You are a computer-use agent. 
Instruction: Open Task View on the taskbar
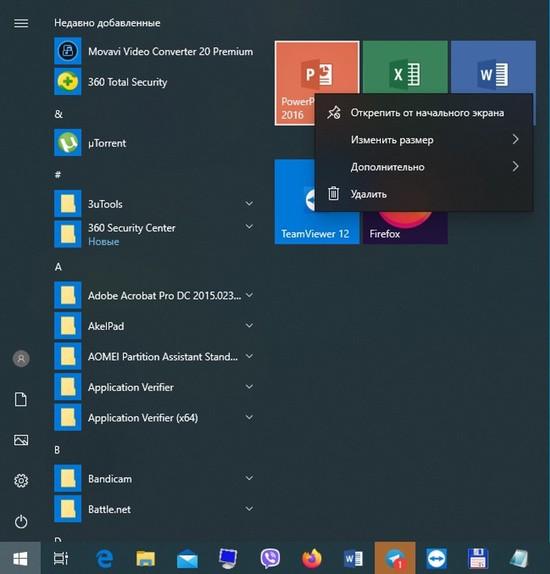coord(61,558)
